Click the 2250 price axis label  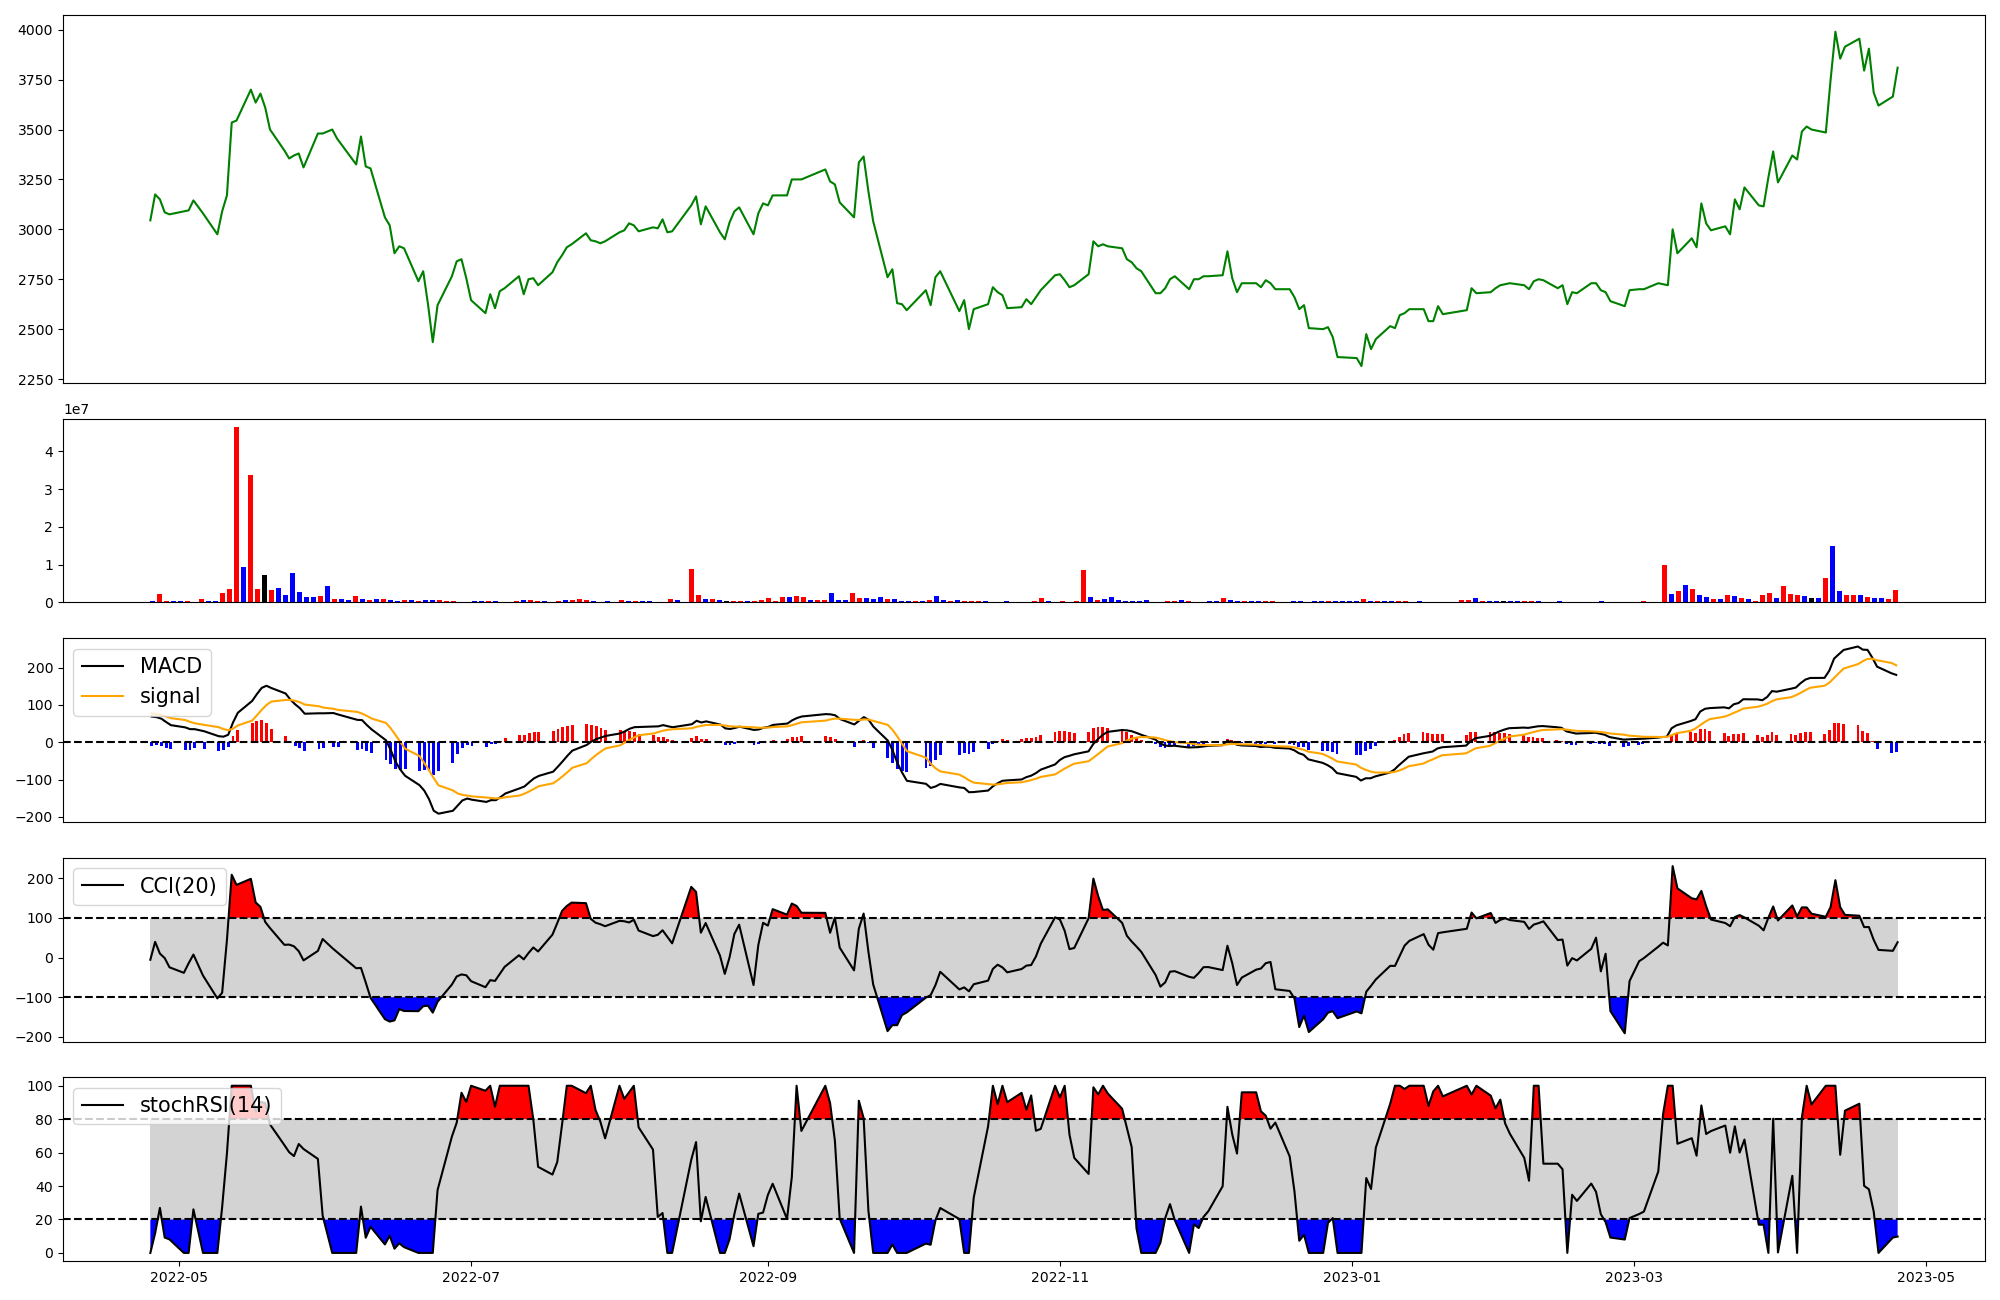tap(35, 380)
